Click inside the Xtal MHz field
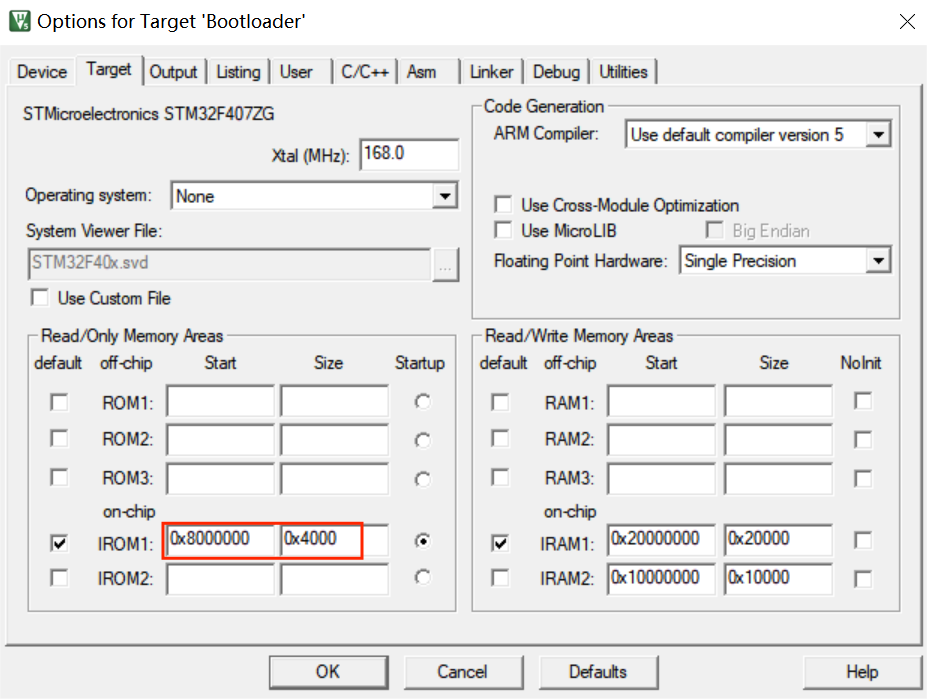This screenshot has width=927, height=699. [x=409, y=154]
